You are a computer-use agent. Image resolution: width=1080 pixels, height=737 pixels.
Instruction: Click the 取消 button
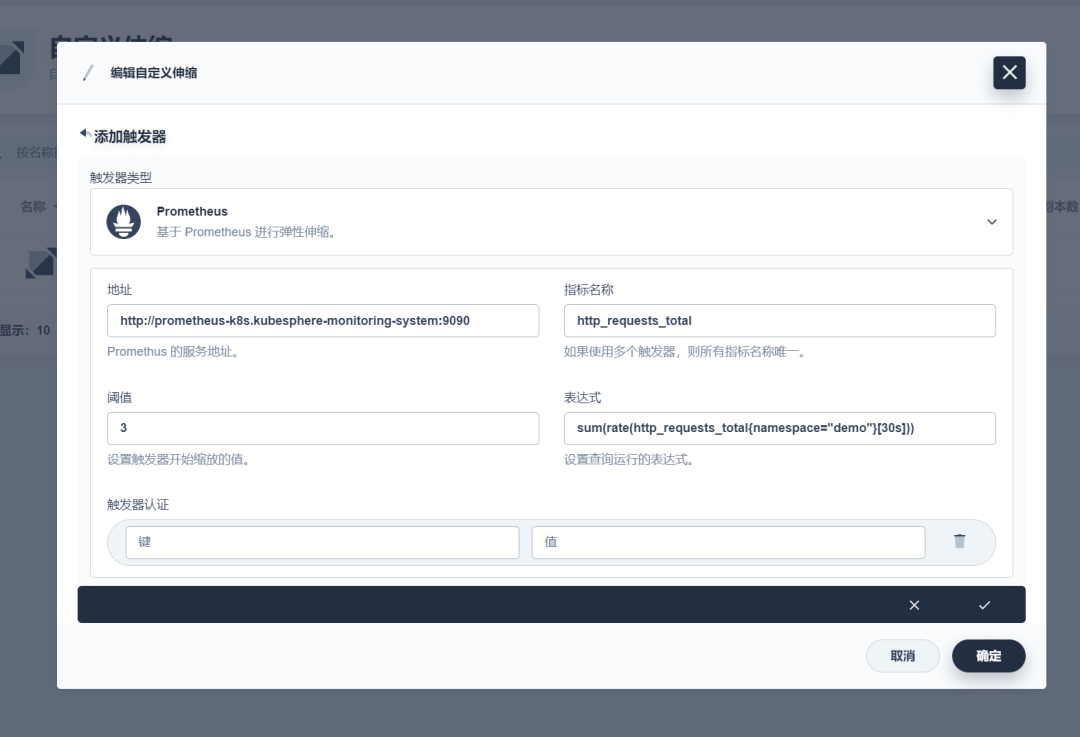pyautogui.click(x=902, y=656)
